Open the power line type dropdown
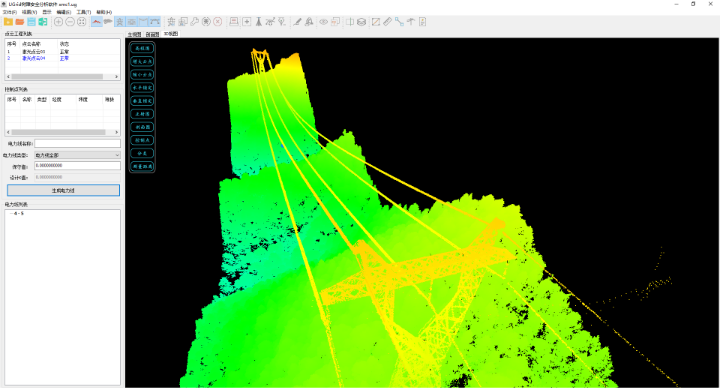The image size is (720, 388). [x=78, y=155]
